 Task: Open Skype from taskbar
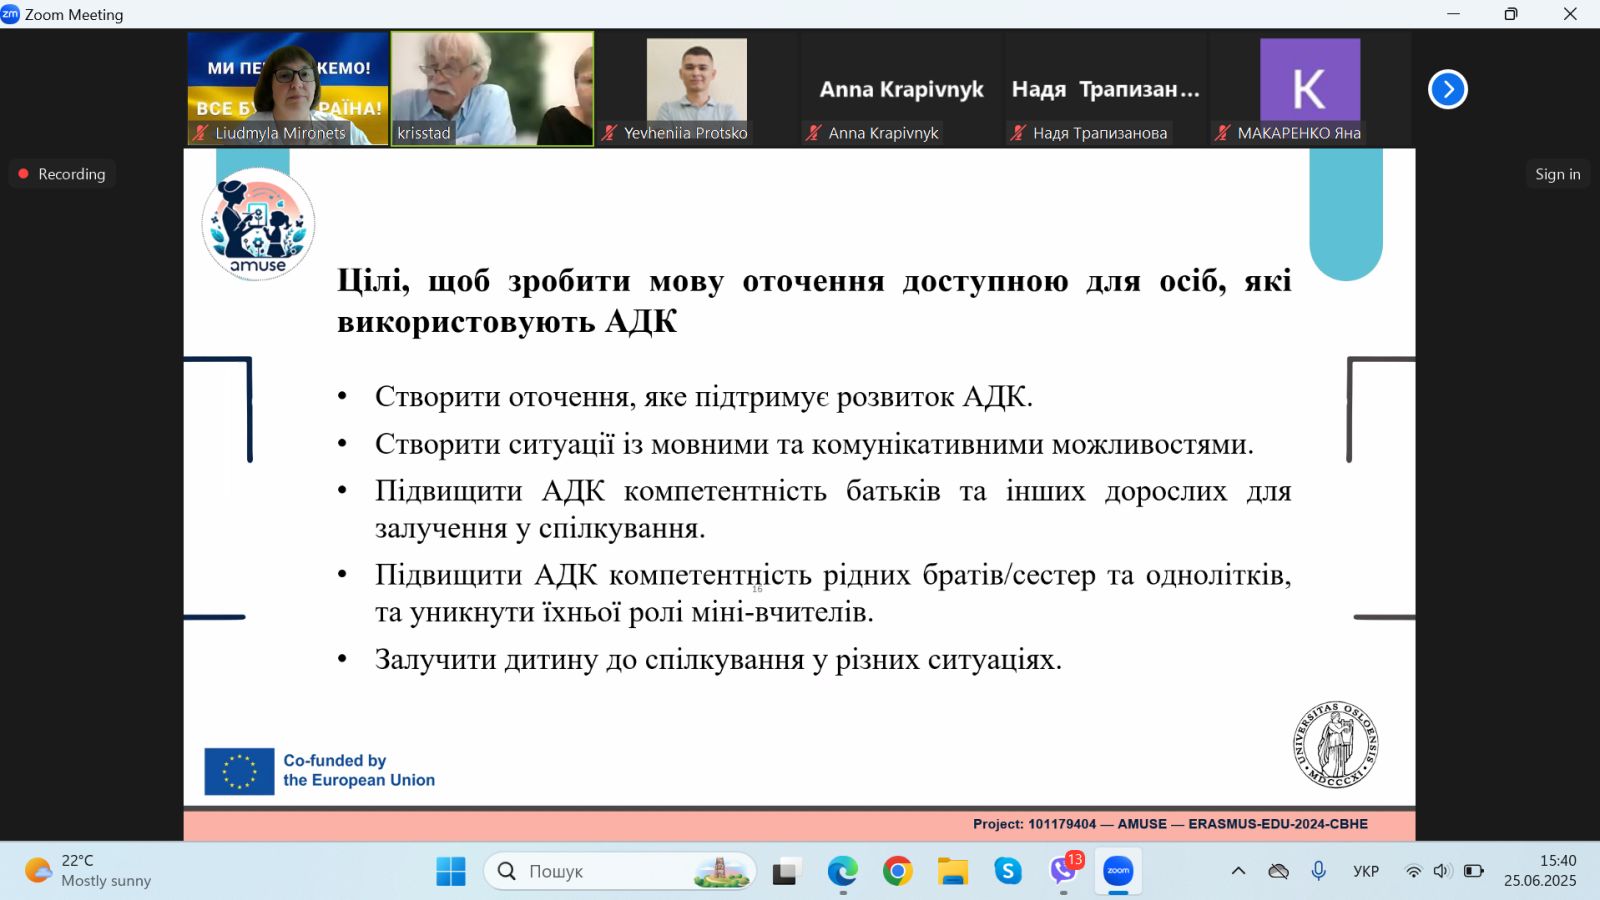1008,871
